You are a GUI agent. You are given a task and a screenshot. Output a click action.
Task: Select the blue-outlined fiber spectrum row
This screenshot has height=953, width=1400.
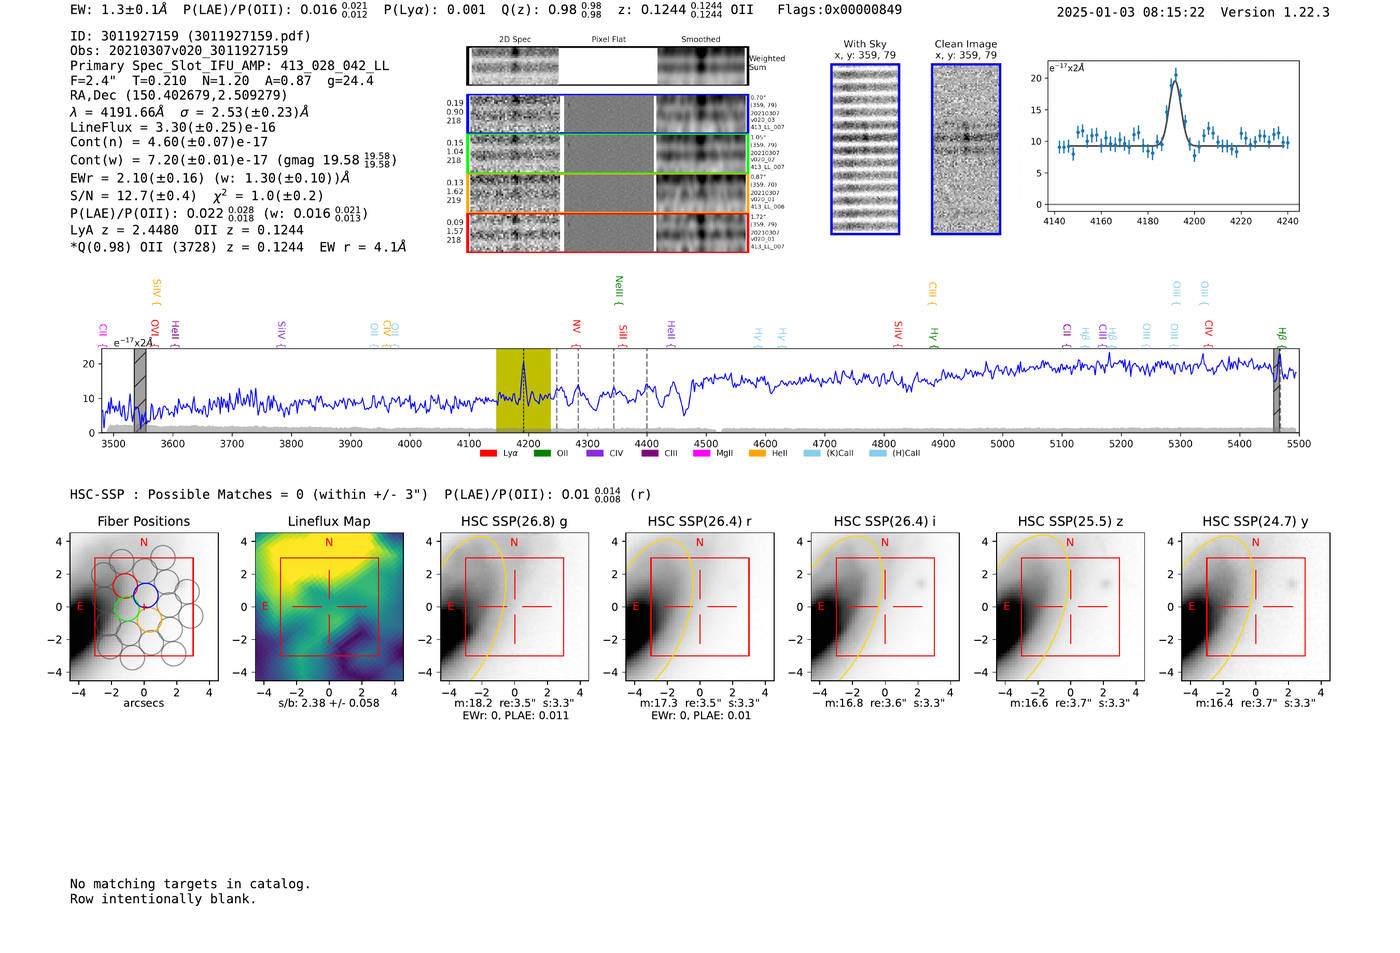[608, 114]
